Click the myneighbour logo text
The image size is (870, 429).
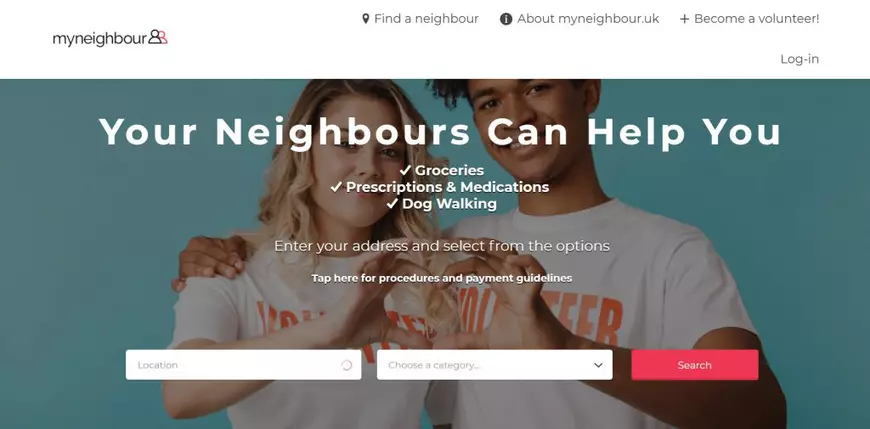(x=100, y=39)
